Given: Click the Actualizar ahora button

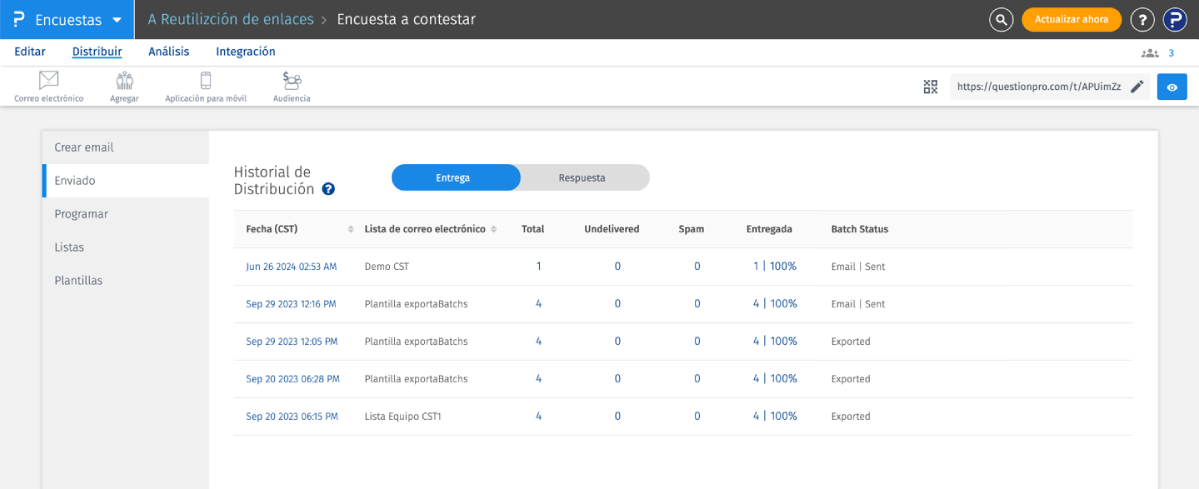Looking at the screenshot, I should click(1071, 20).
